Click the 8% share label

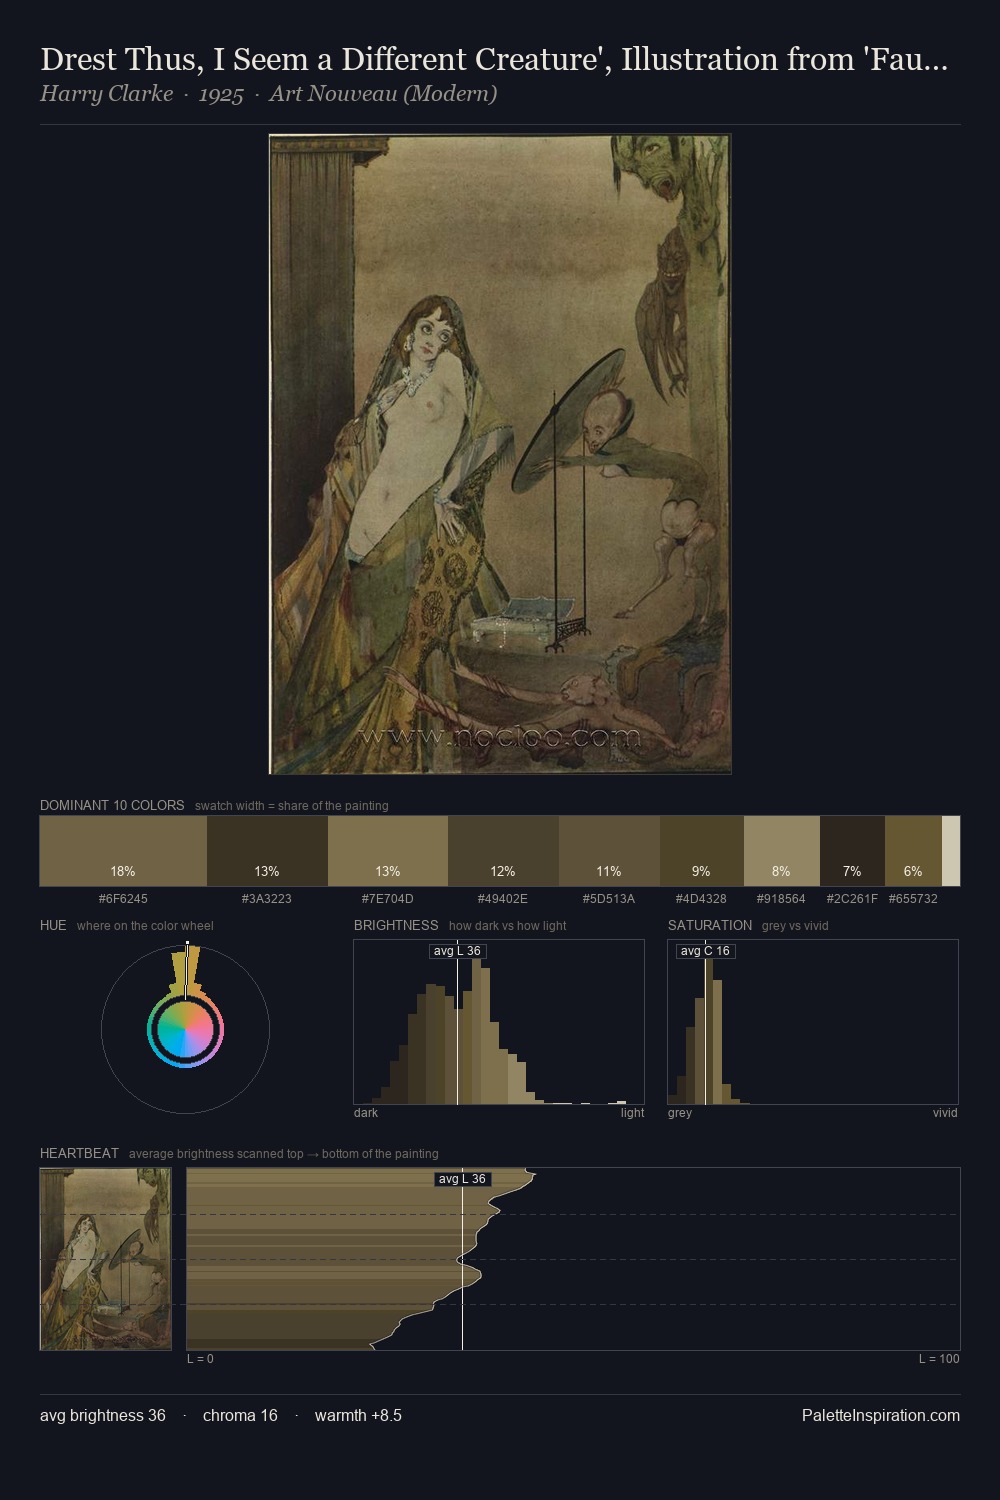781,871
